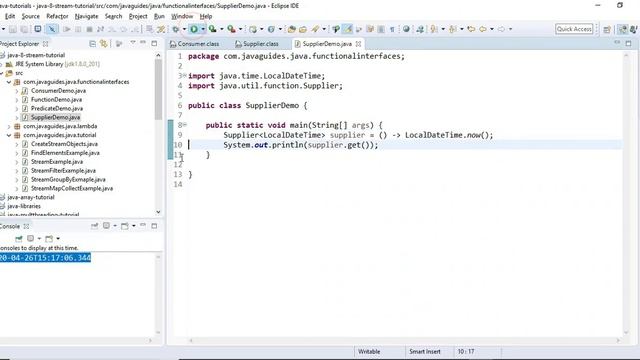Run SupplierDemo with the green Run icon
Screen dimensions: 640x360
click(x=194, y=29)
